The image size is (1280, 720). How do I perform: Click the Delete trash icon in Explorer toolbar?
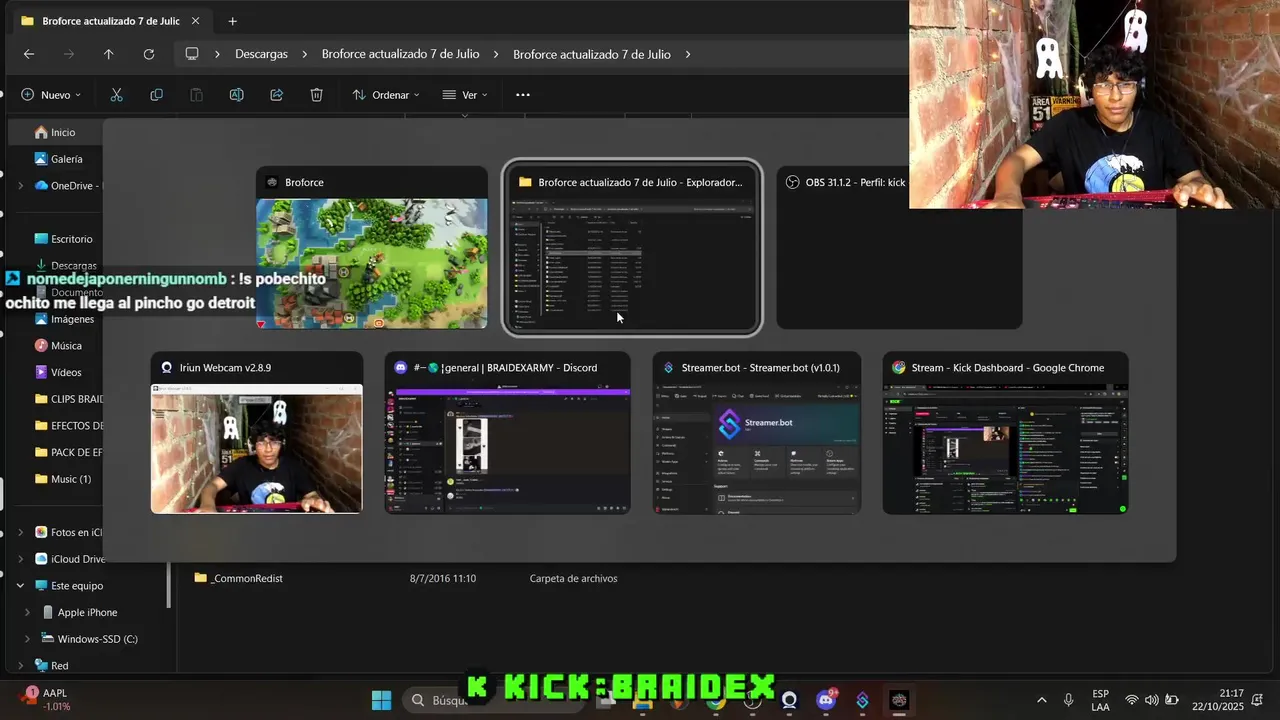click(316, 95)
